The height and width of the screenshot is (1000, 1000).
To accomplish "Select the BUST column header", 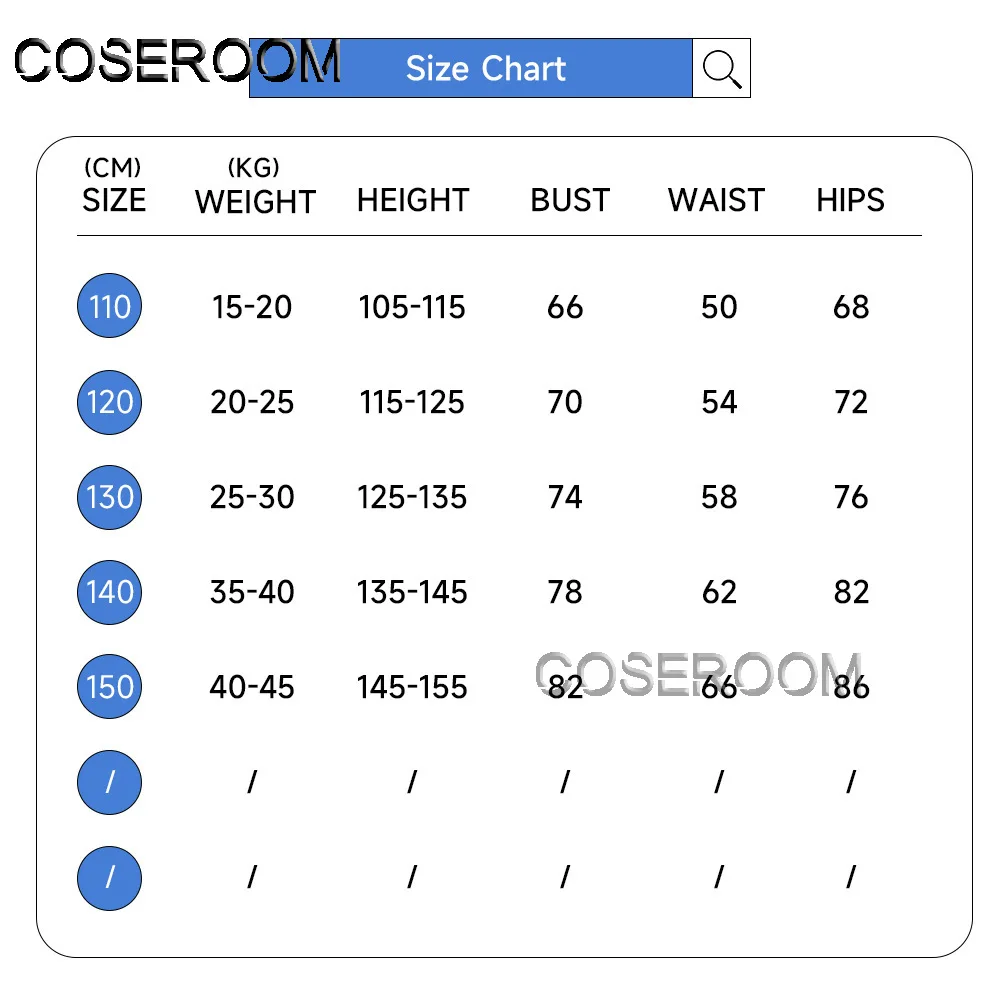I will point(569,200).
